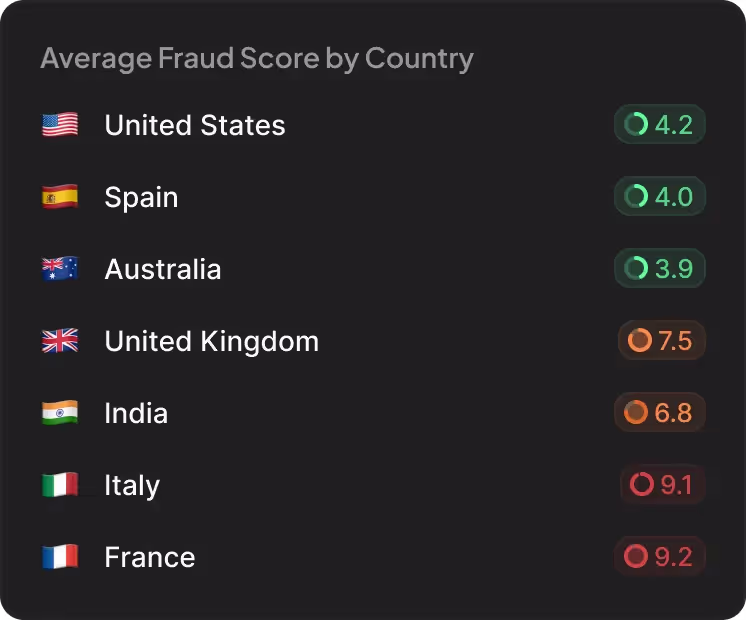Click the Spain flag icon
The image size is (746, 620).
pyautogui.click(x=60, y=197)
